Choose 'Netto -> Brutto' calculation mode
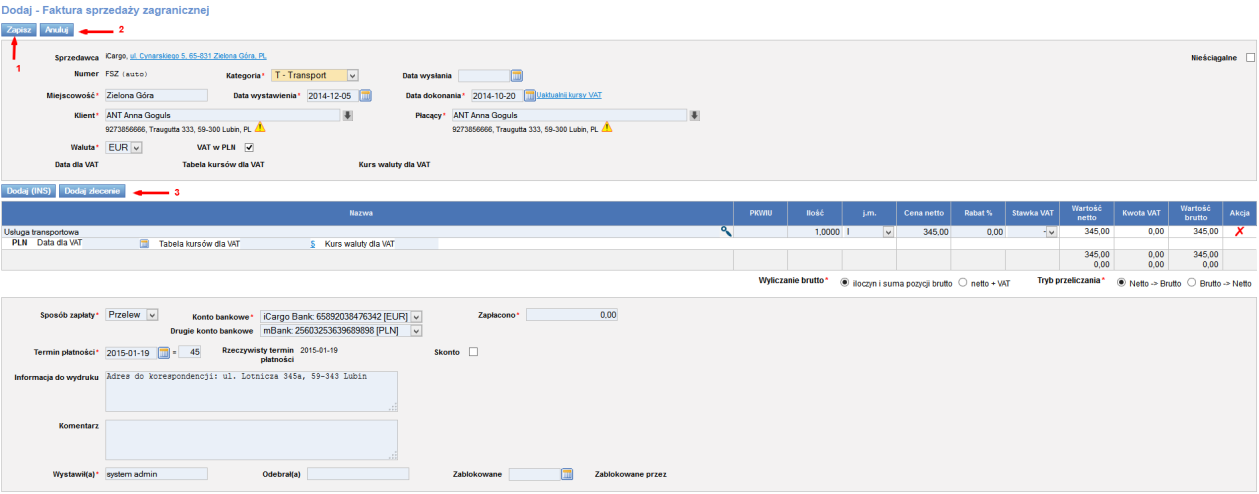Screen dimensions: 1259x494 1122,283
